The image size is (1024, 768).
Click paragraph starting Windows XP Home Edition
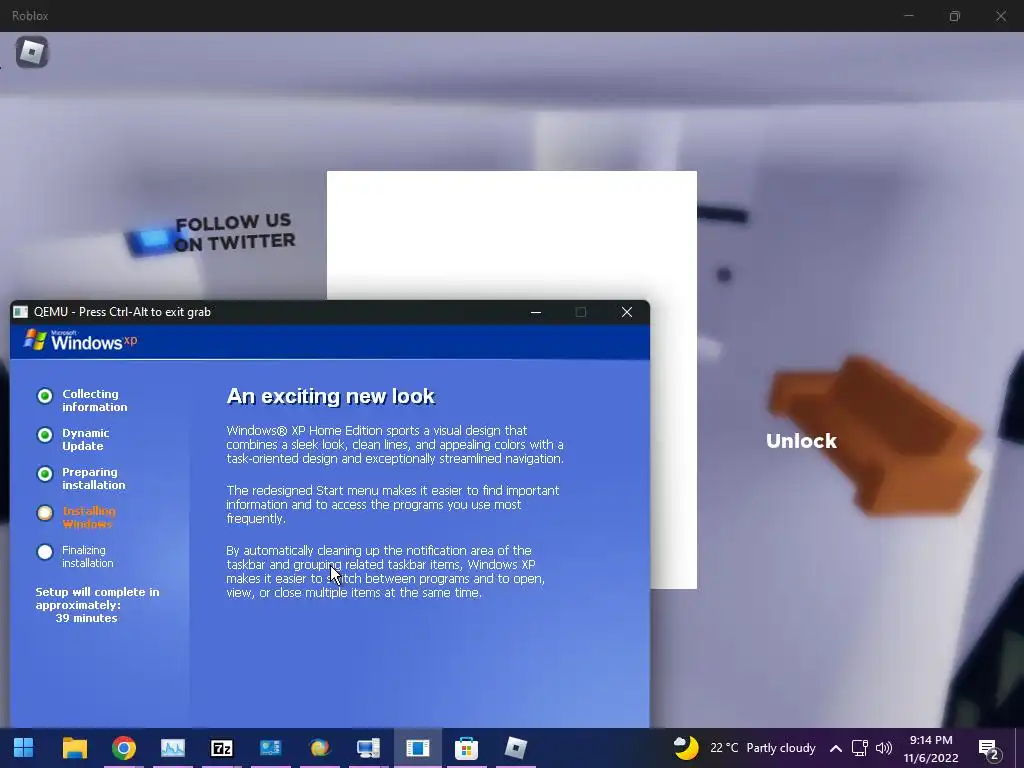point(395,445)
